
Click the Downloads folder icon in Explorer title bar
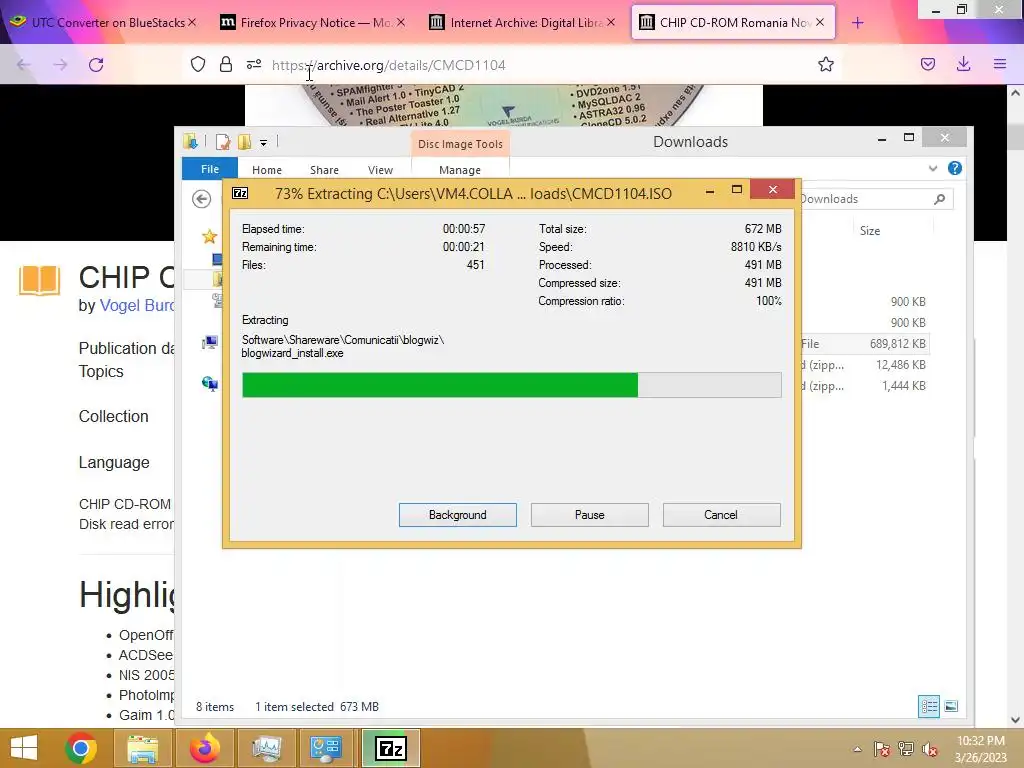191,142
